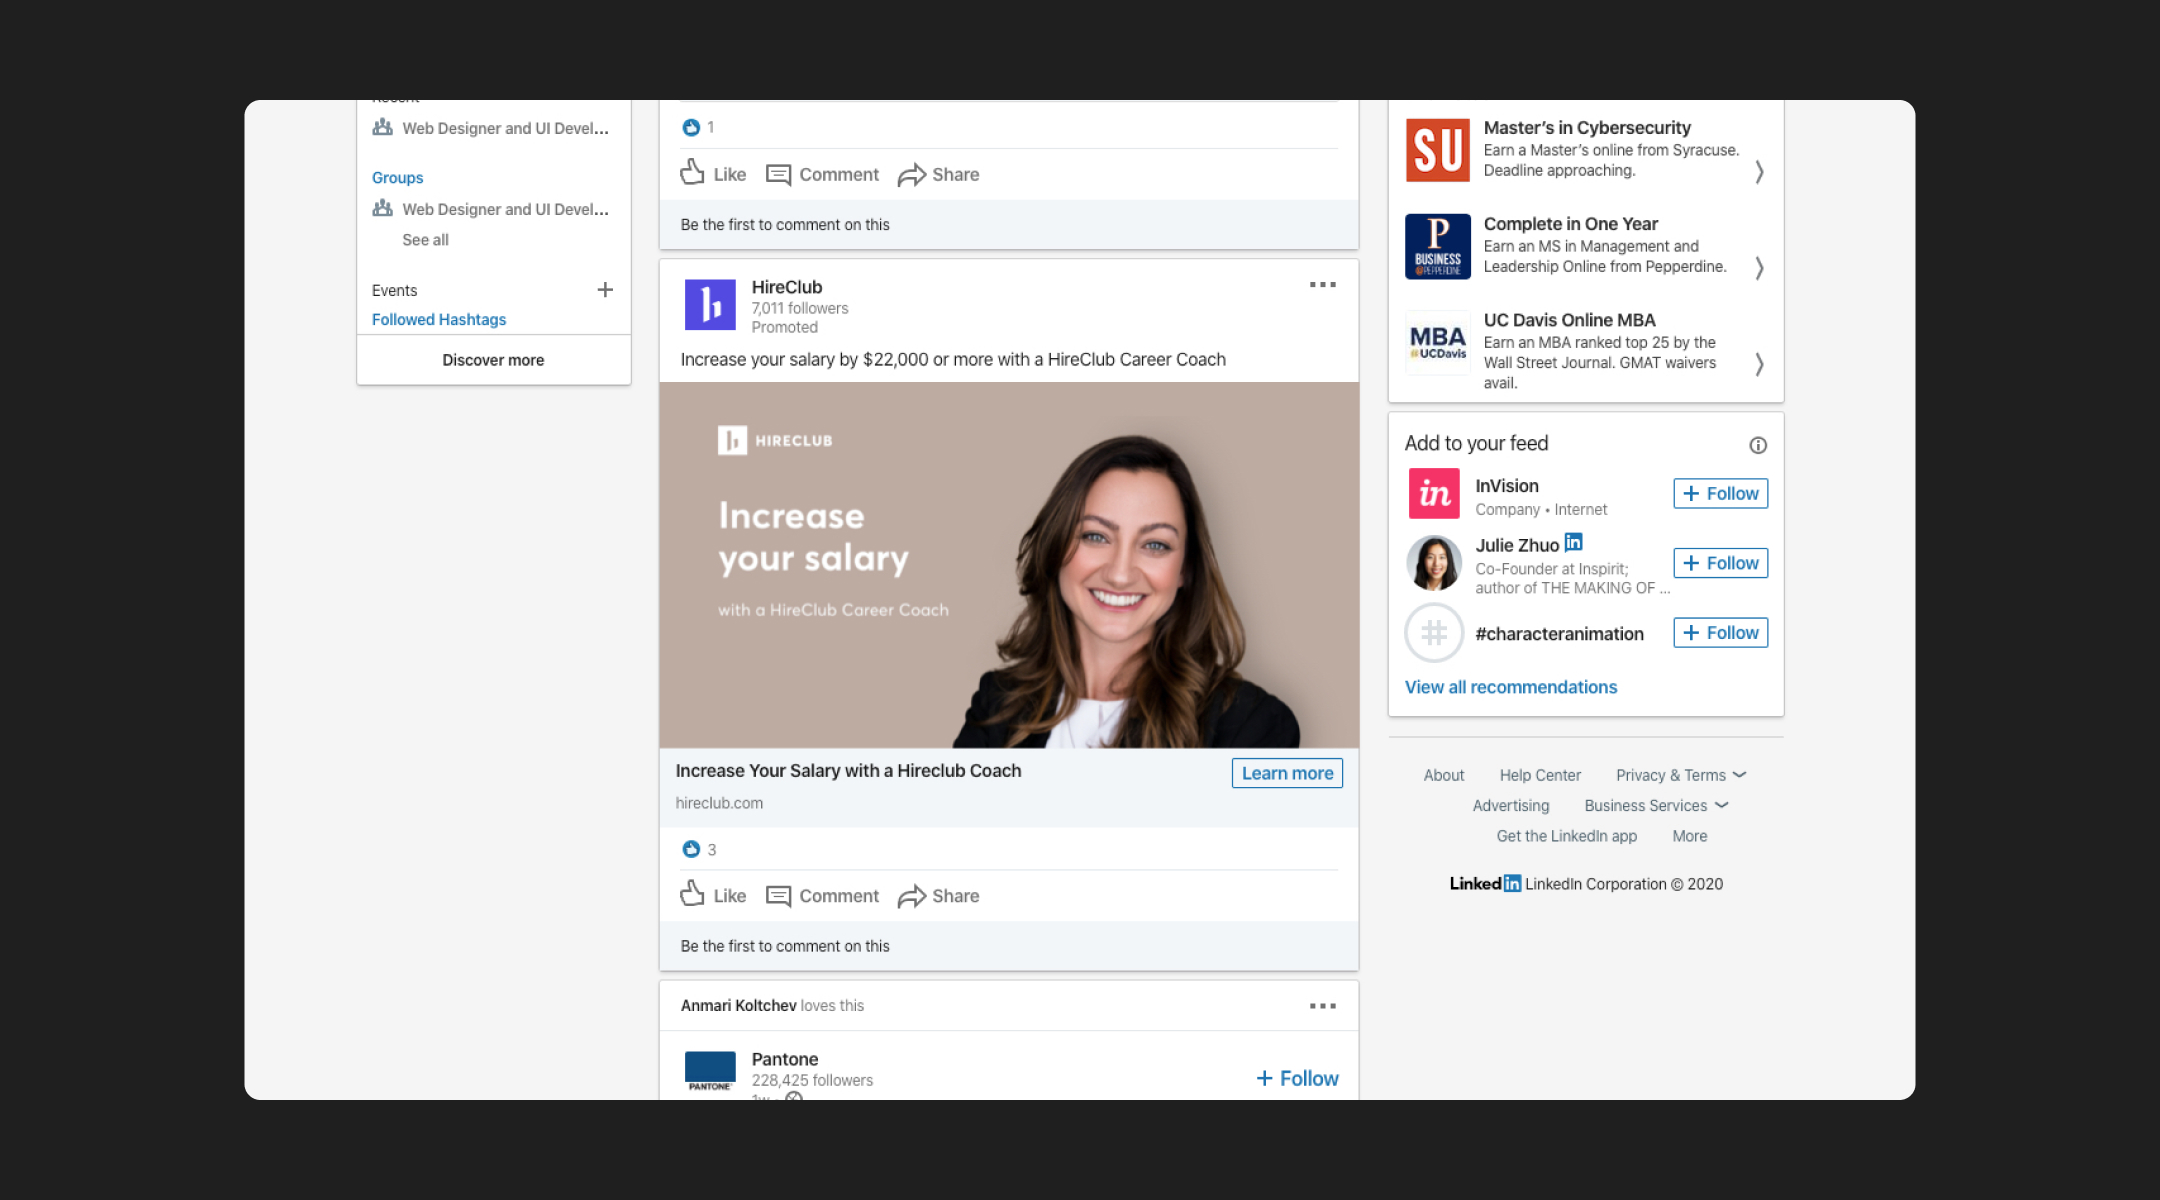This screenshot has width=2160, height=1200.
Task: Click Increase Your Salary with a Hireclub Coach headline
Action: [x=848, y=771]
